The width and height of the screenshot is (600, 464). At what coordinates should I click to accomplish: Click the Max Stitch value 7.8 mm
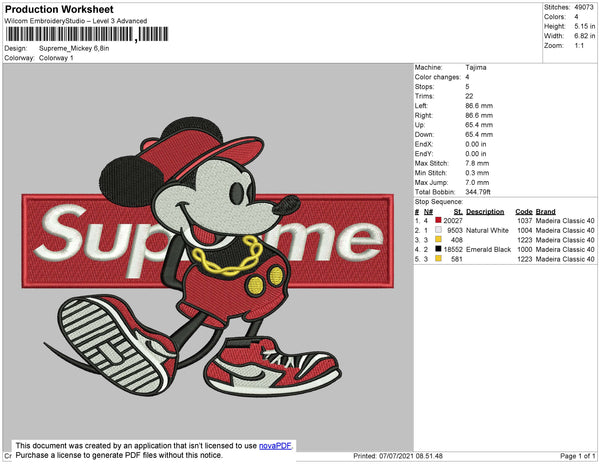tap(477, 163)
